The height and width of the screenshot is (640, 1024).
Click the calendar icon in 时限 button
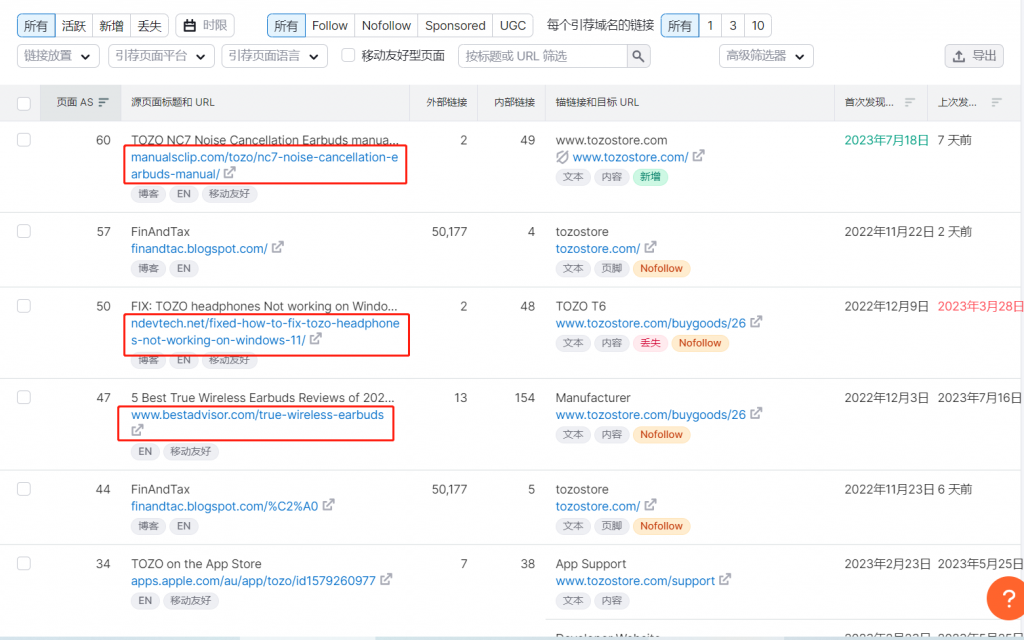(x=190, y=25)
